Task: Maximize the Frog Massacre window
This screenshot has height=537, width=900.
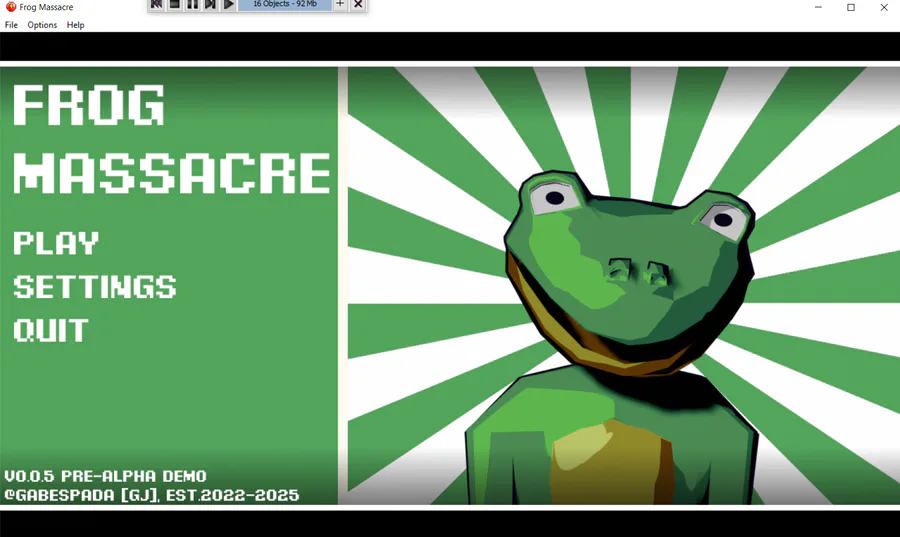Action: click(x=851, y=7)
